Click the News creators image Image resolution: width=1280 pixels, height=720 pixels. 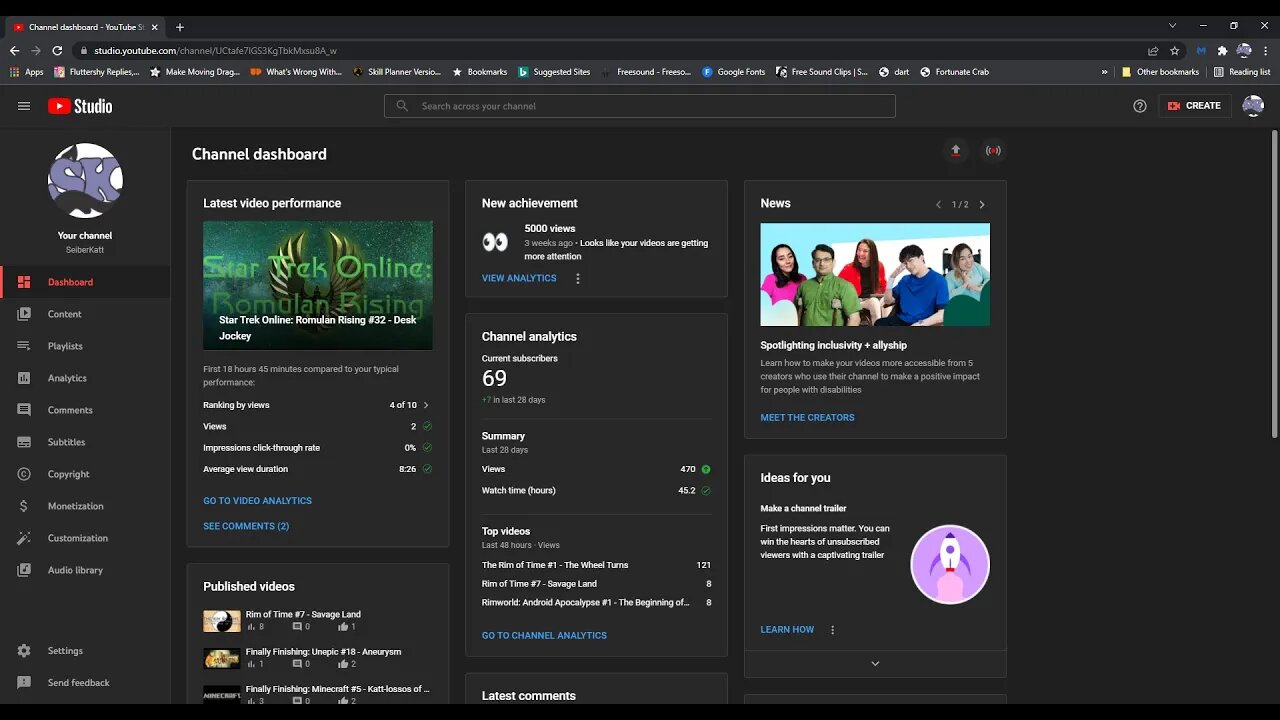pyautogui.click(x=875, y=274)
